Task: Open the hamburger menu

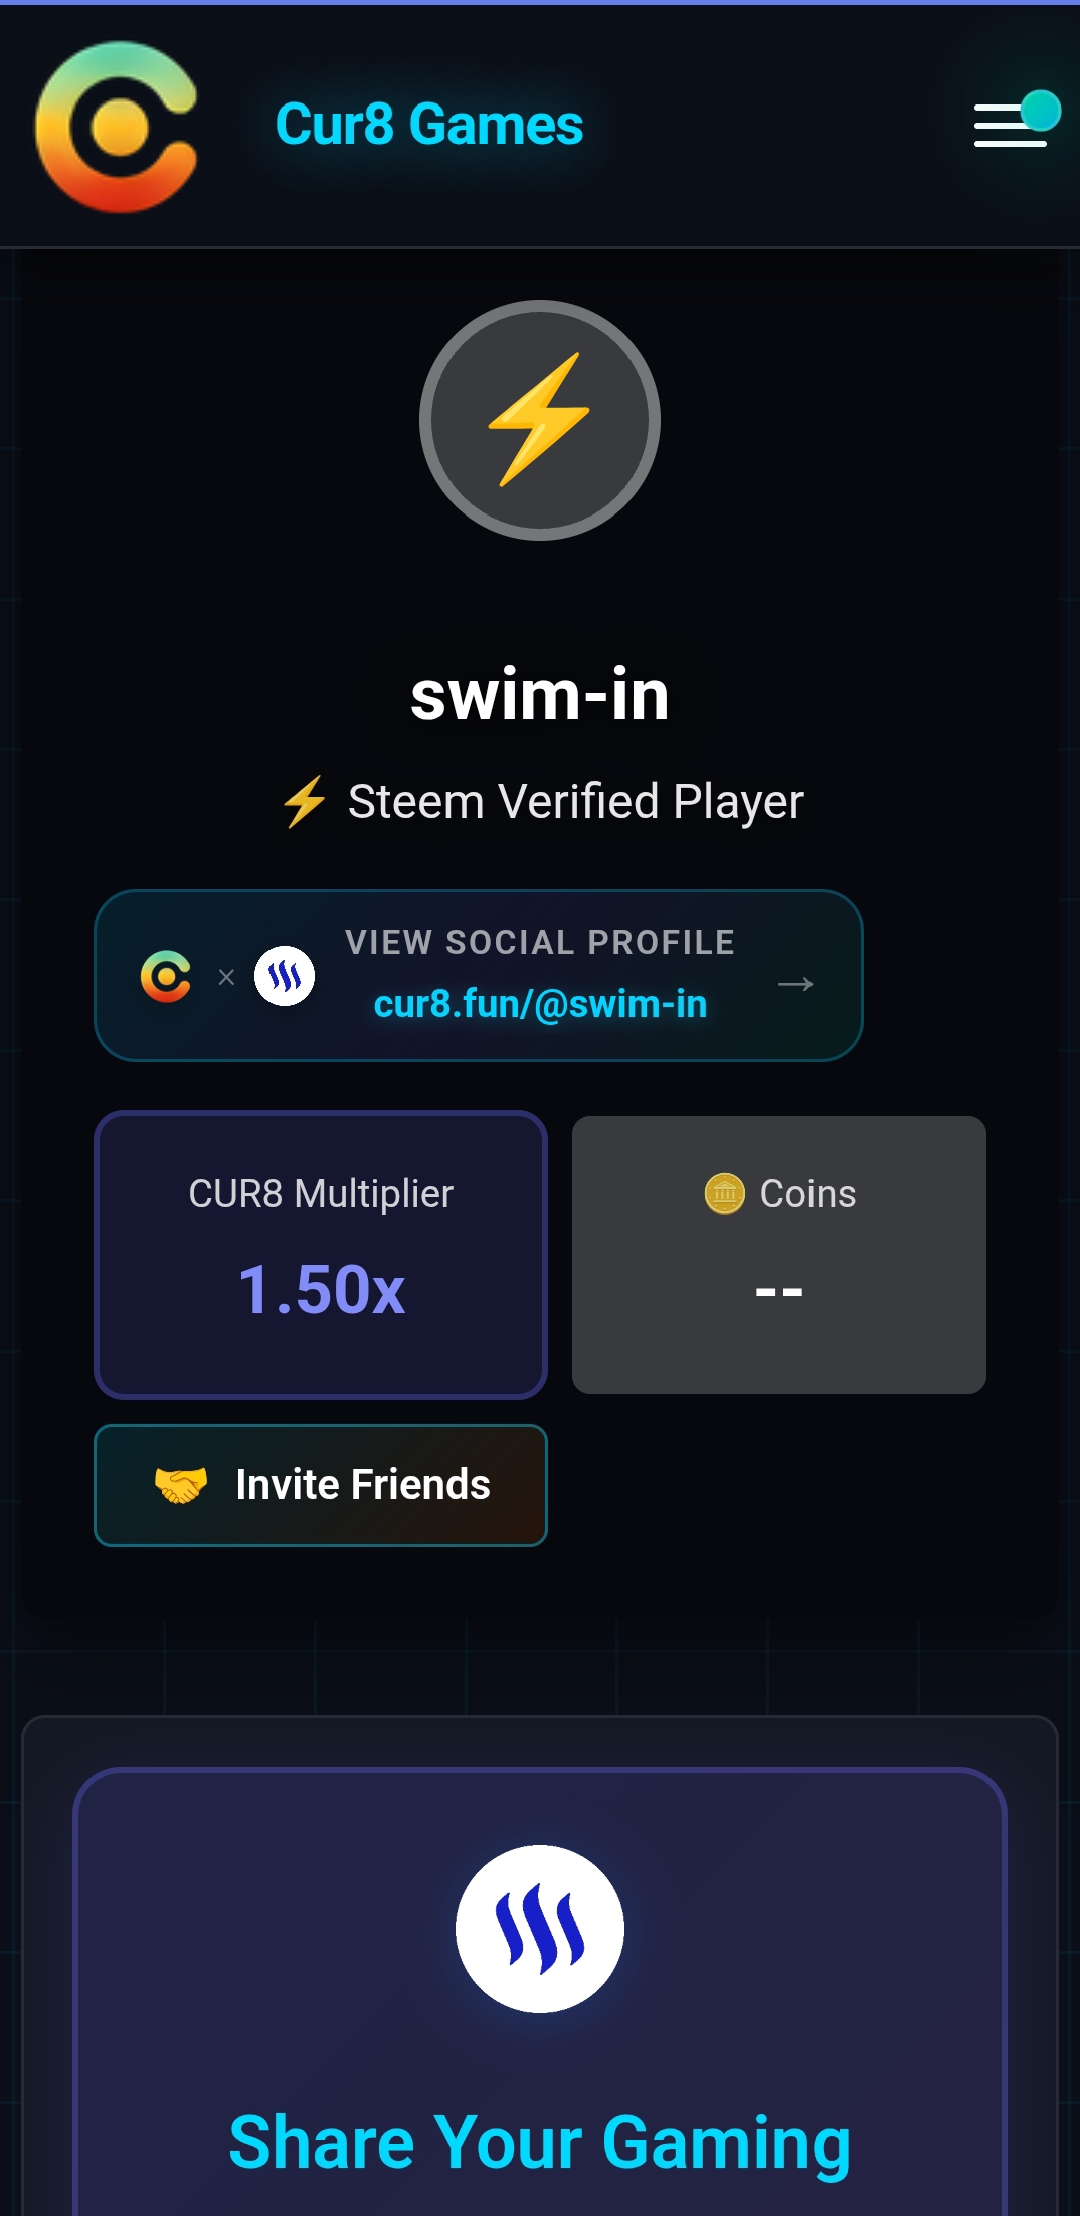Action: [x=1011, y=125]
